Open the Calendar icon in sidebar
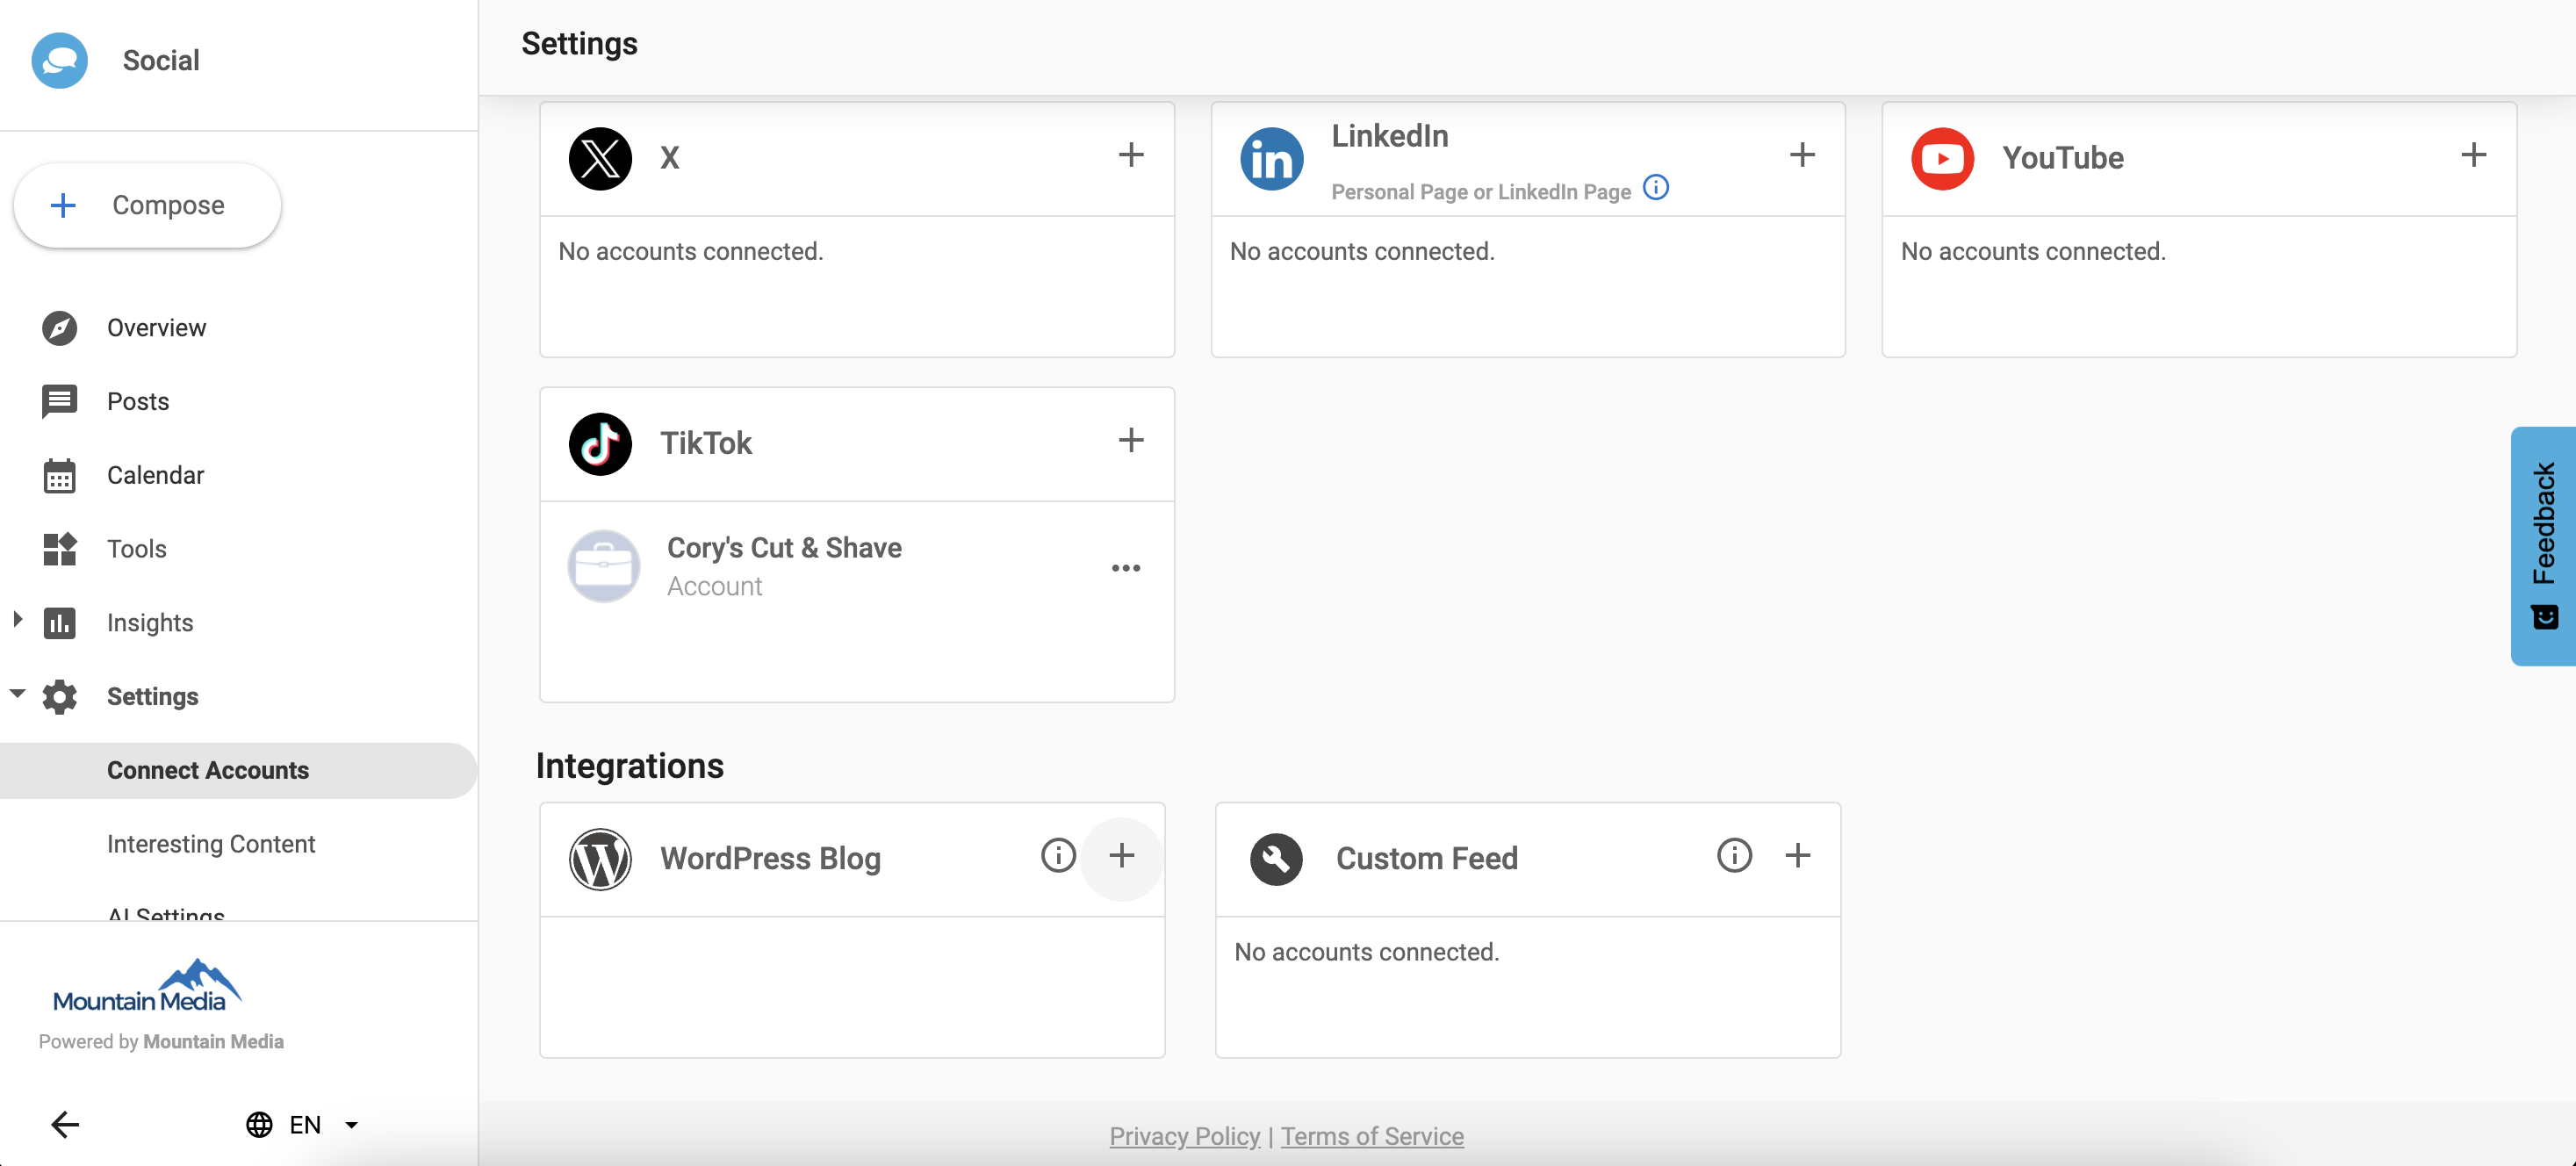2576x1166 pixels. [60, 476]
